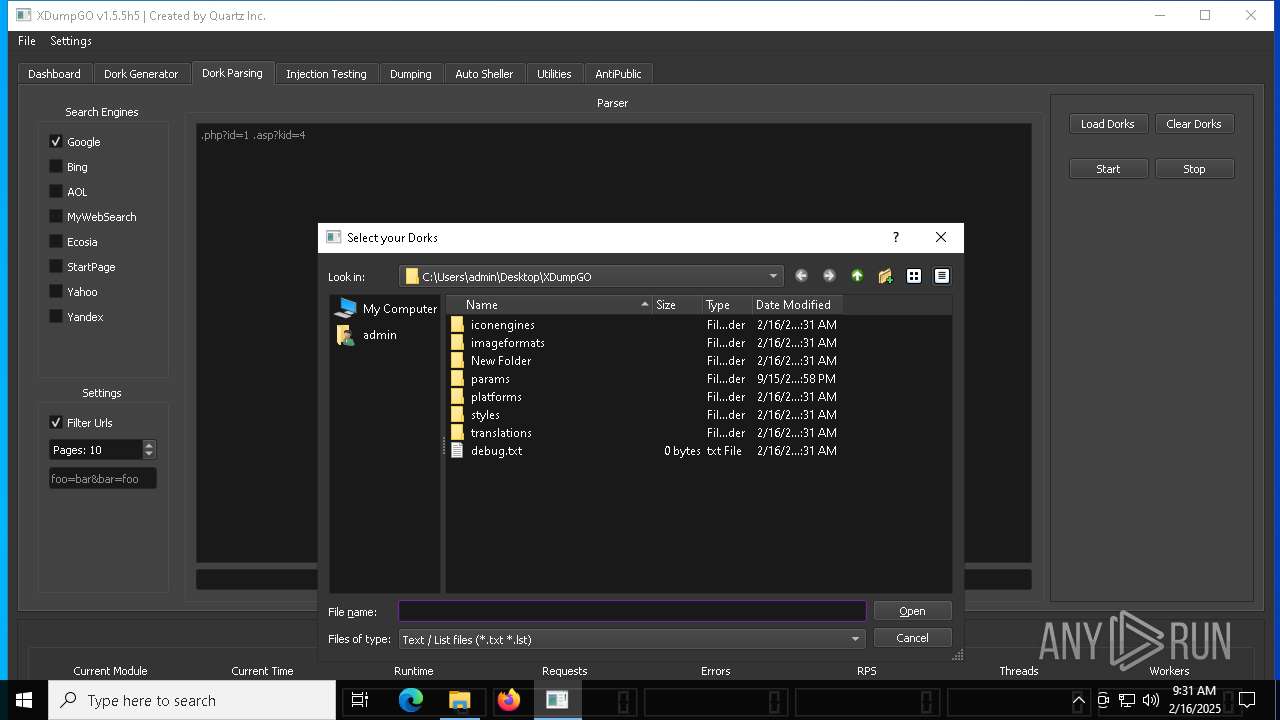
Task: Select the imageformats folder icon
Action: [457, 343]
